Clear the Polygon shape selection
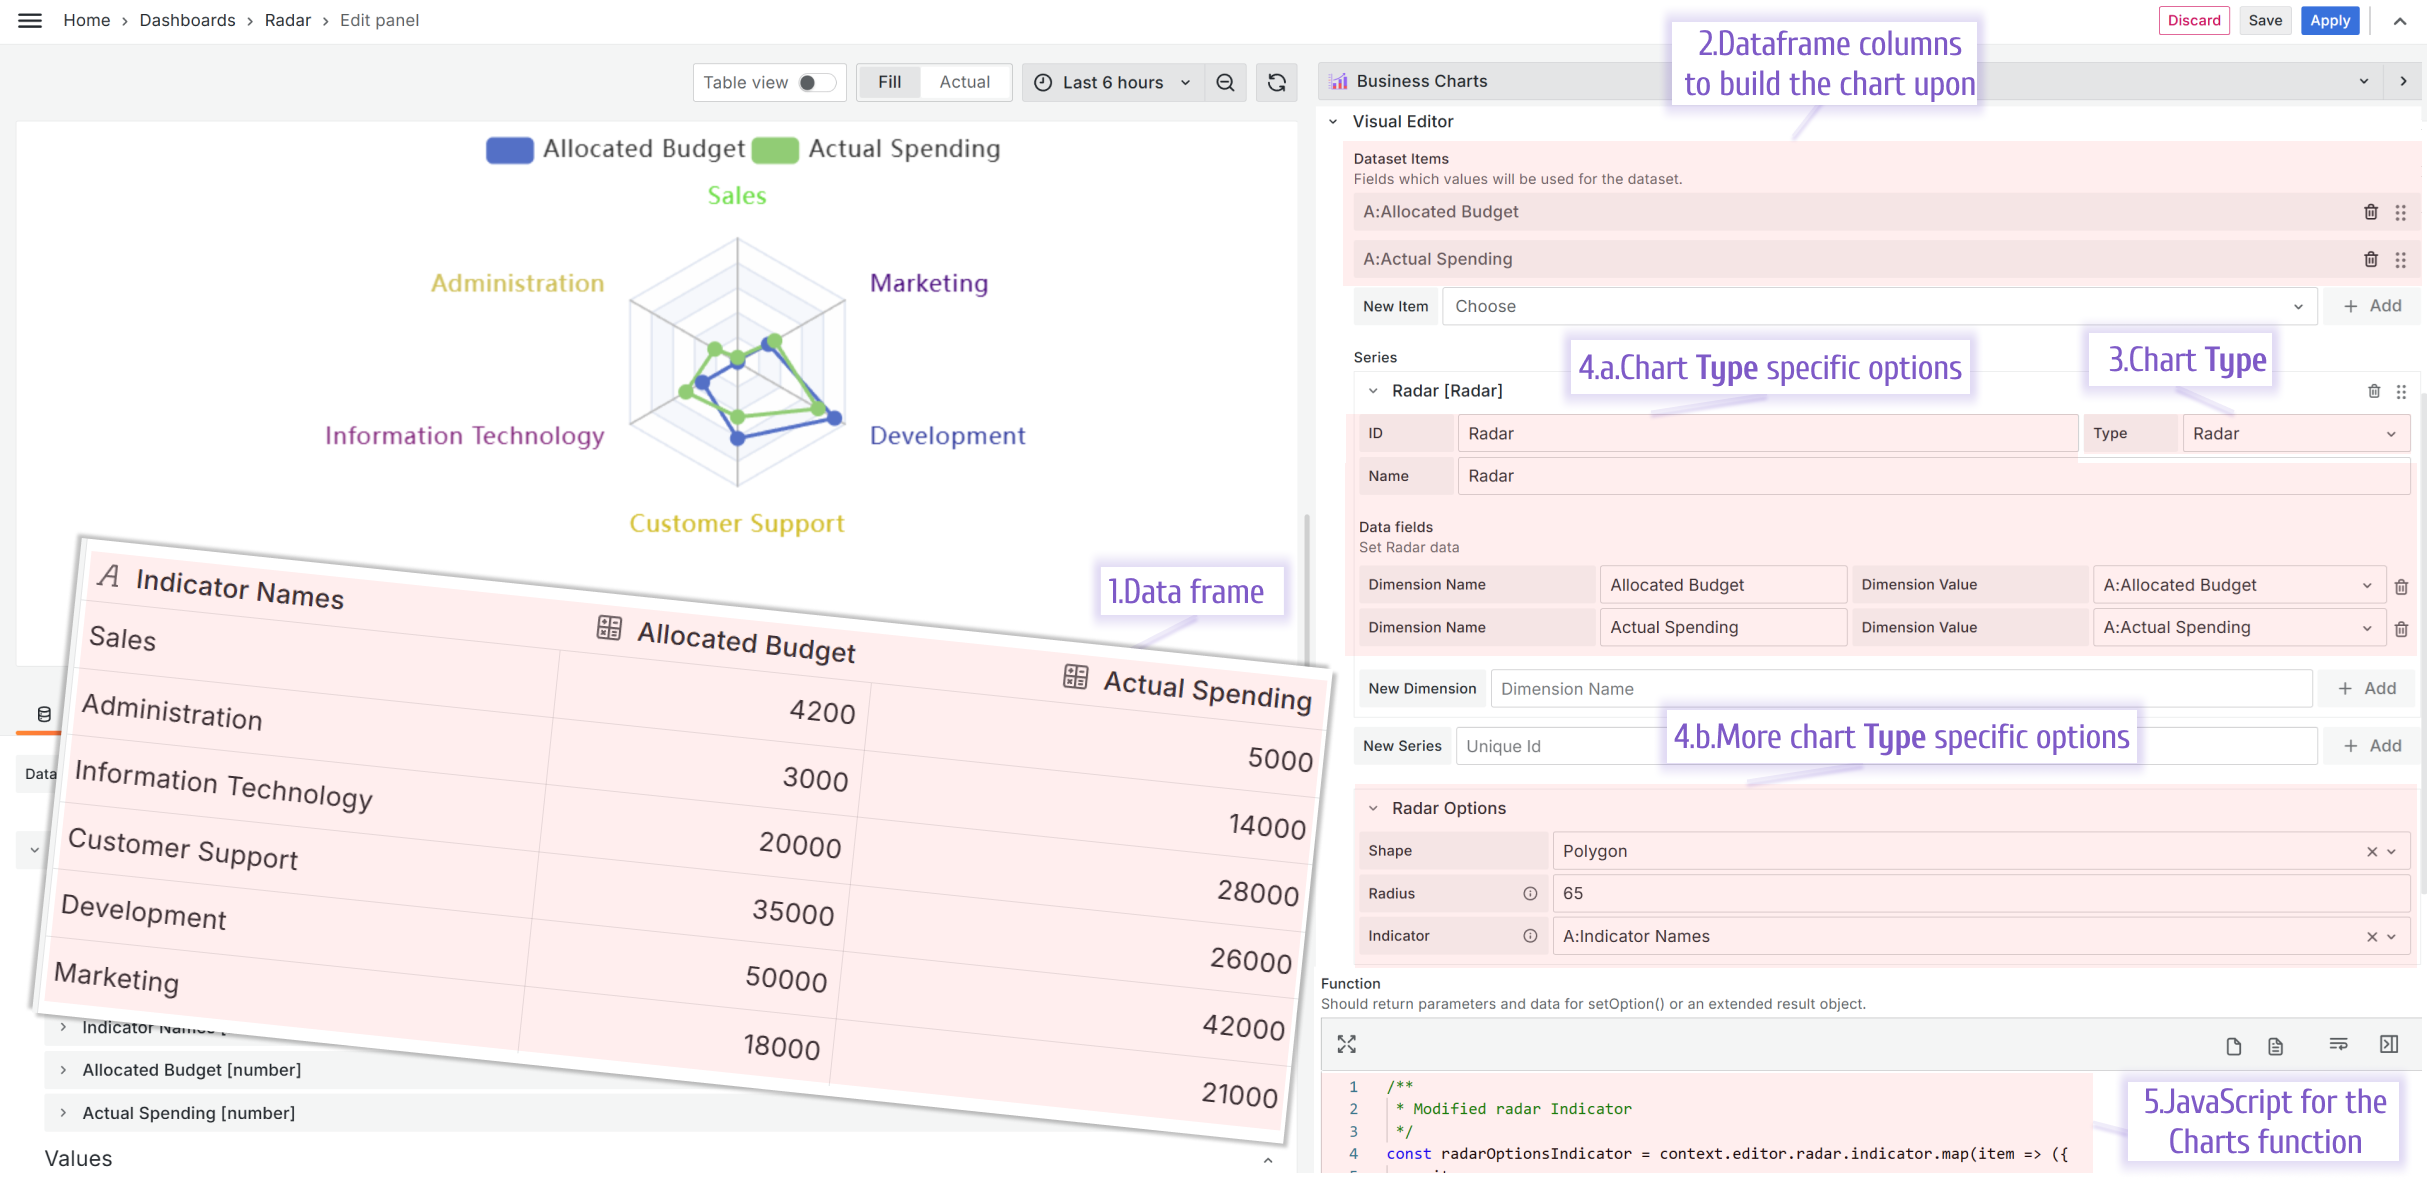Screen dimensions: 2427x1180 [2373, 851]
